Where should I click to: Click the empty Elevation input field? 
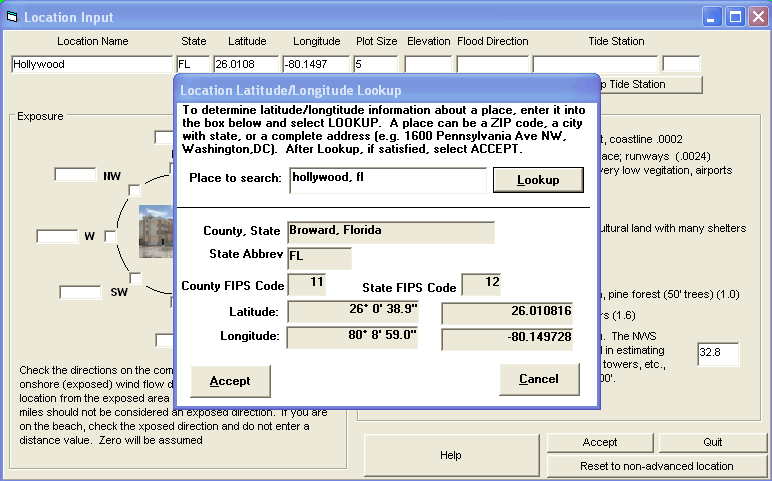point(428,64)
